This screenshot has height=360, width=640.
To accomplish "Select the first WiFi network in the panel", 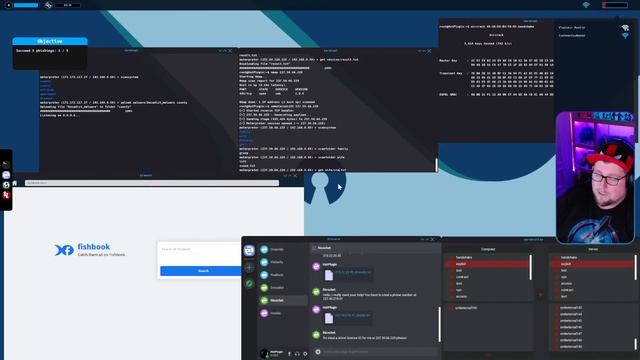I will (594, 27).
